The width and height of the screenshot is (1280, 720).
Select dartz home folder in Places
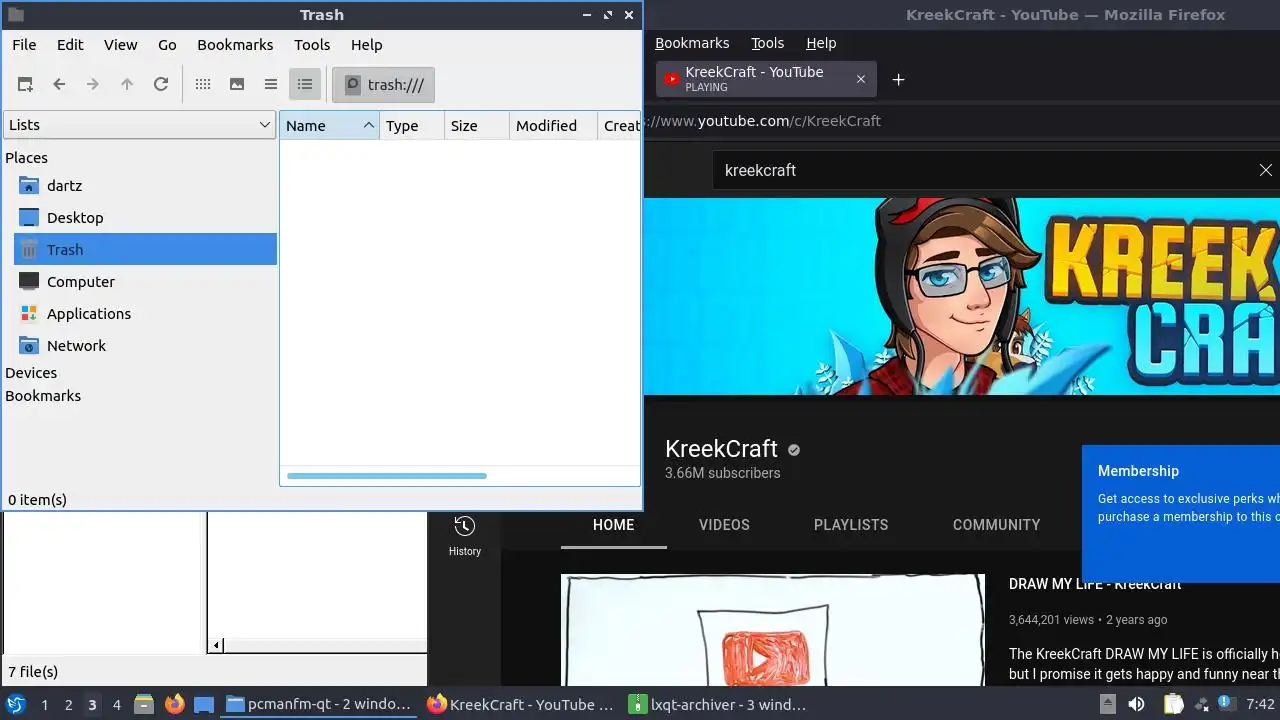coord(145,186)
